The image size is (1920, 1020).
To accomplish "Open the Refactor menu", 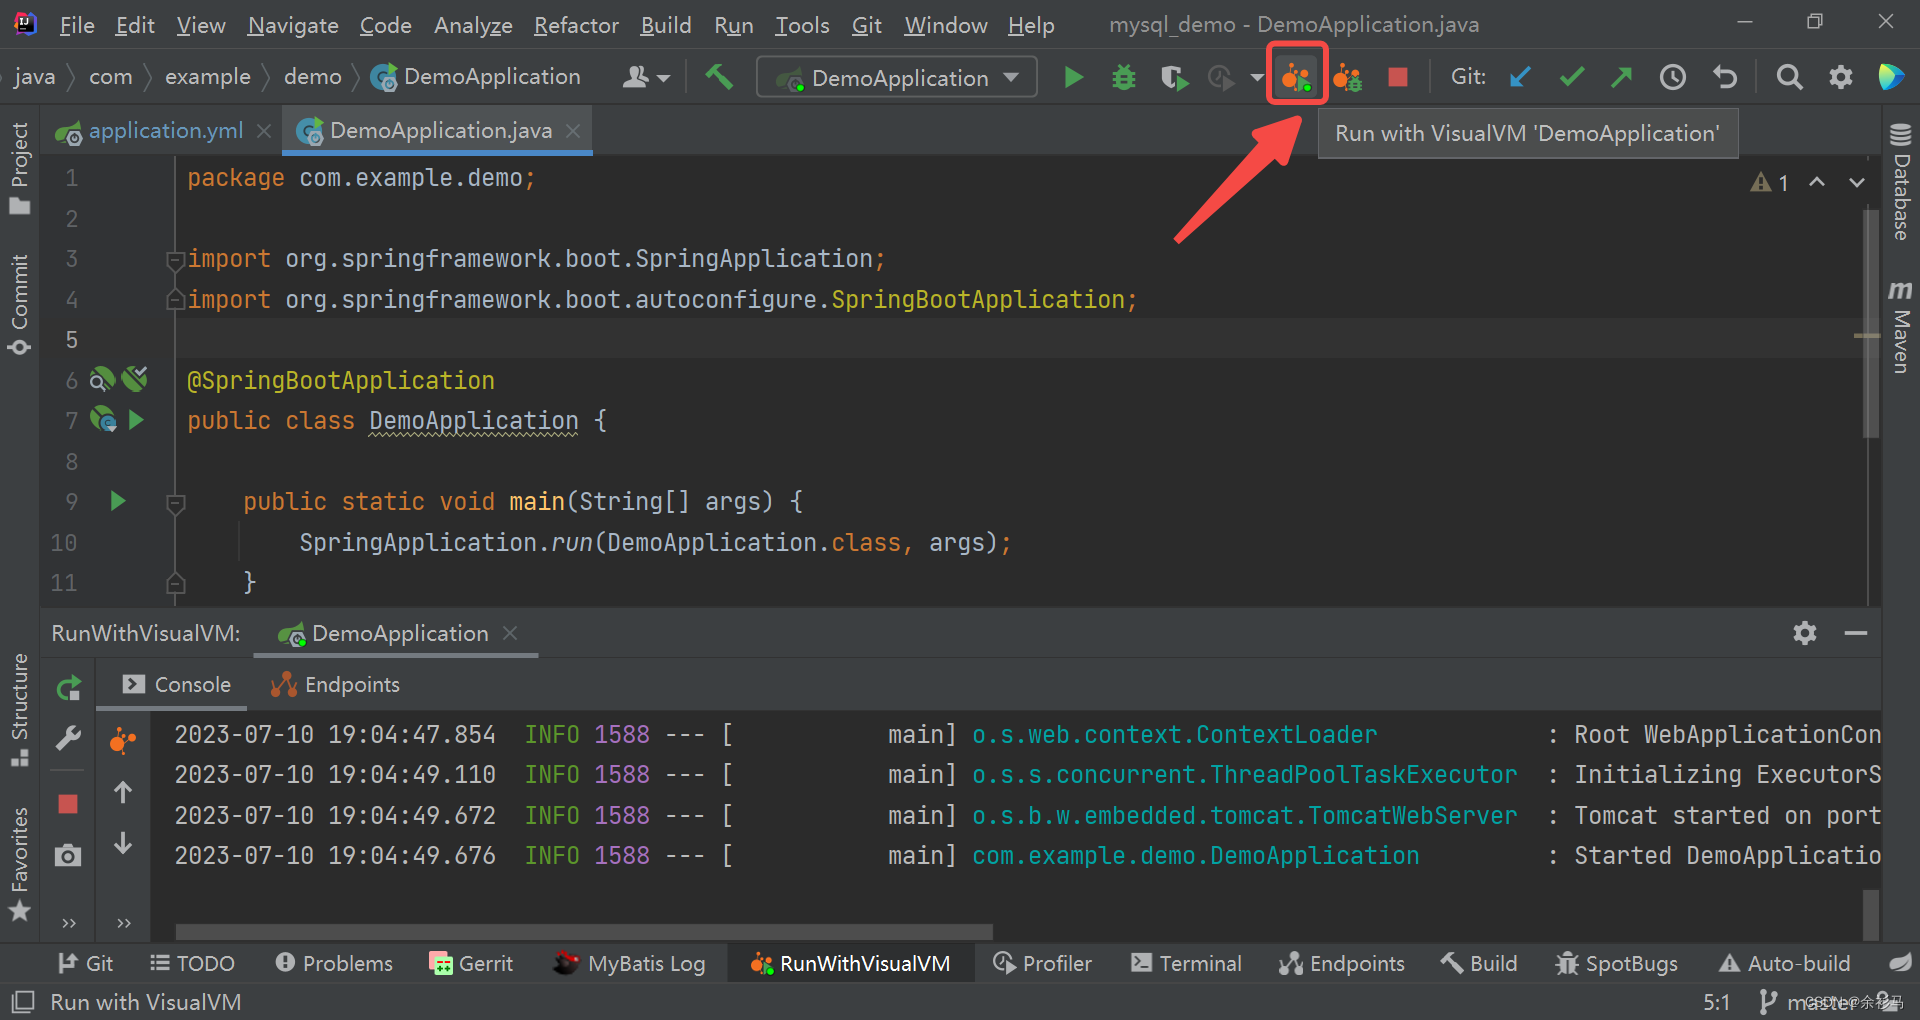I will 576,25.
